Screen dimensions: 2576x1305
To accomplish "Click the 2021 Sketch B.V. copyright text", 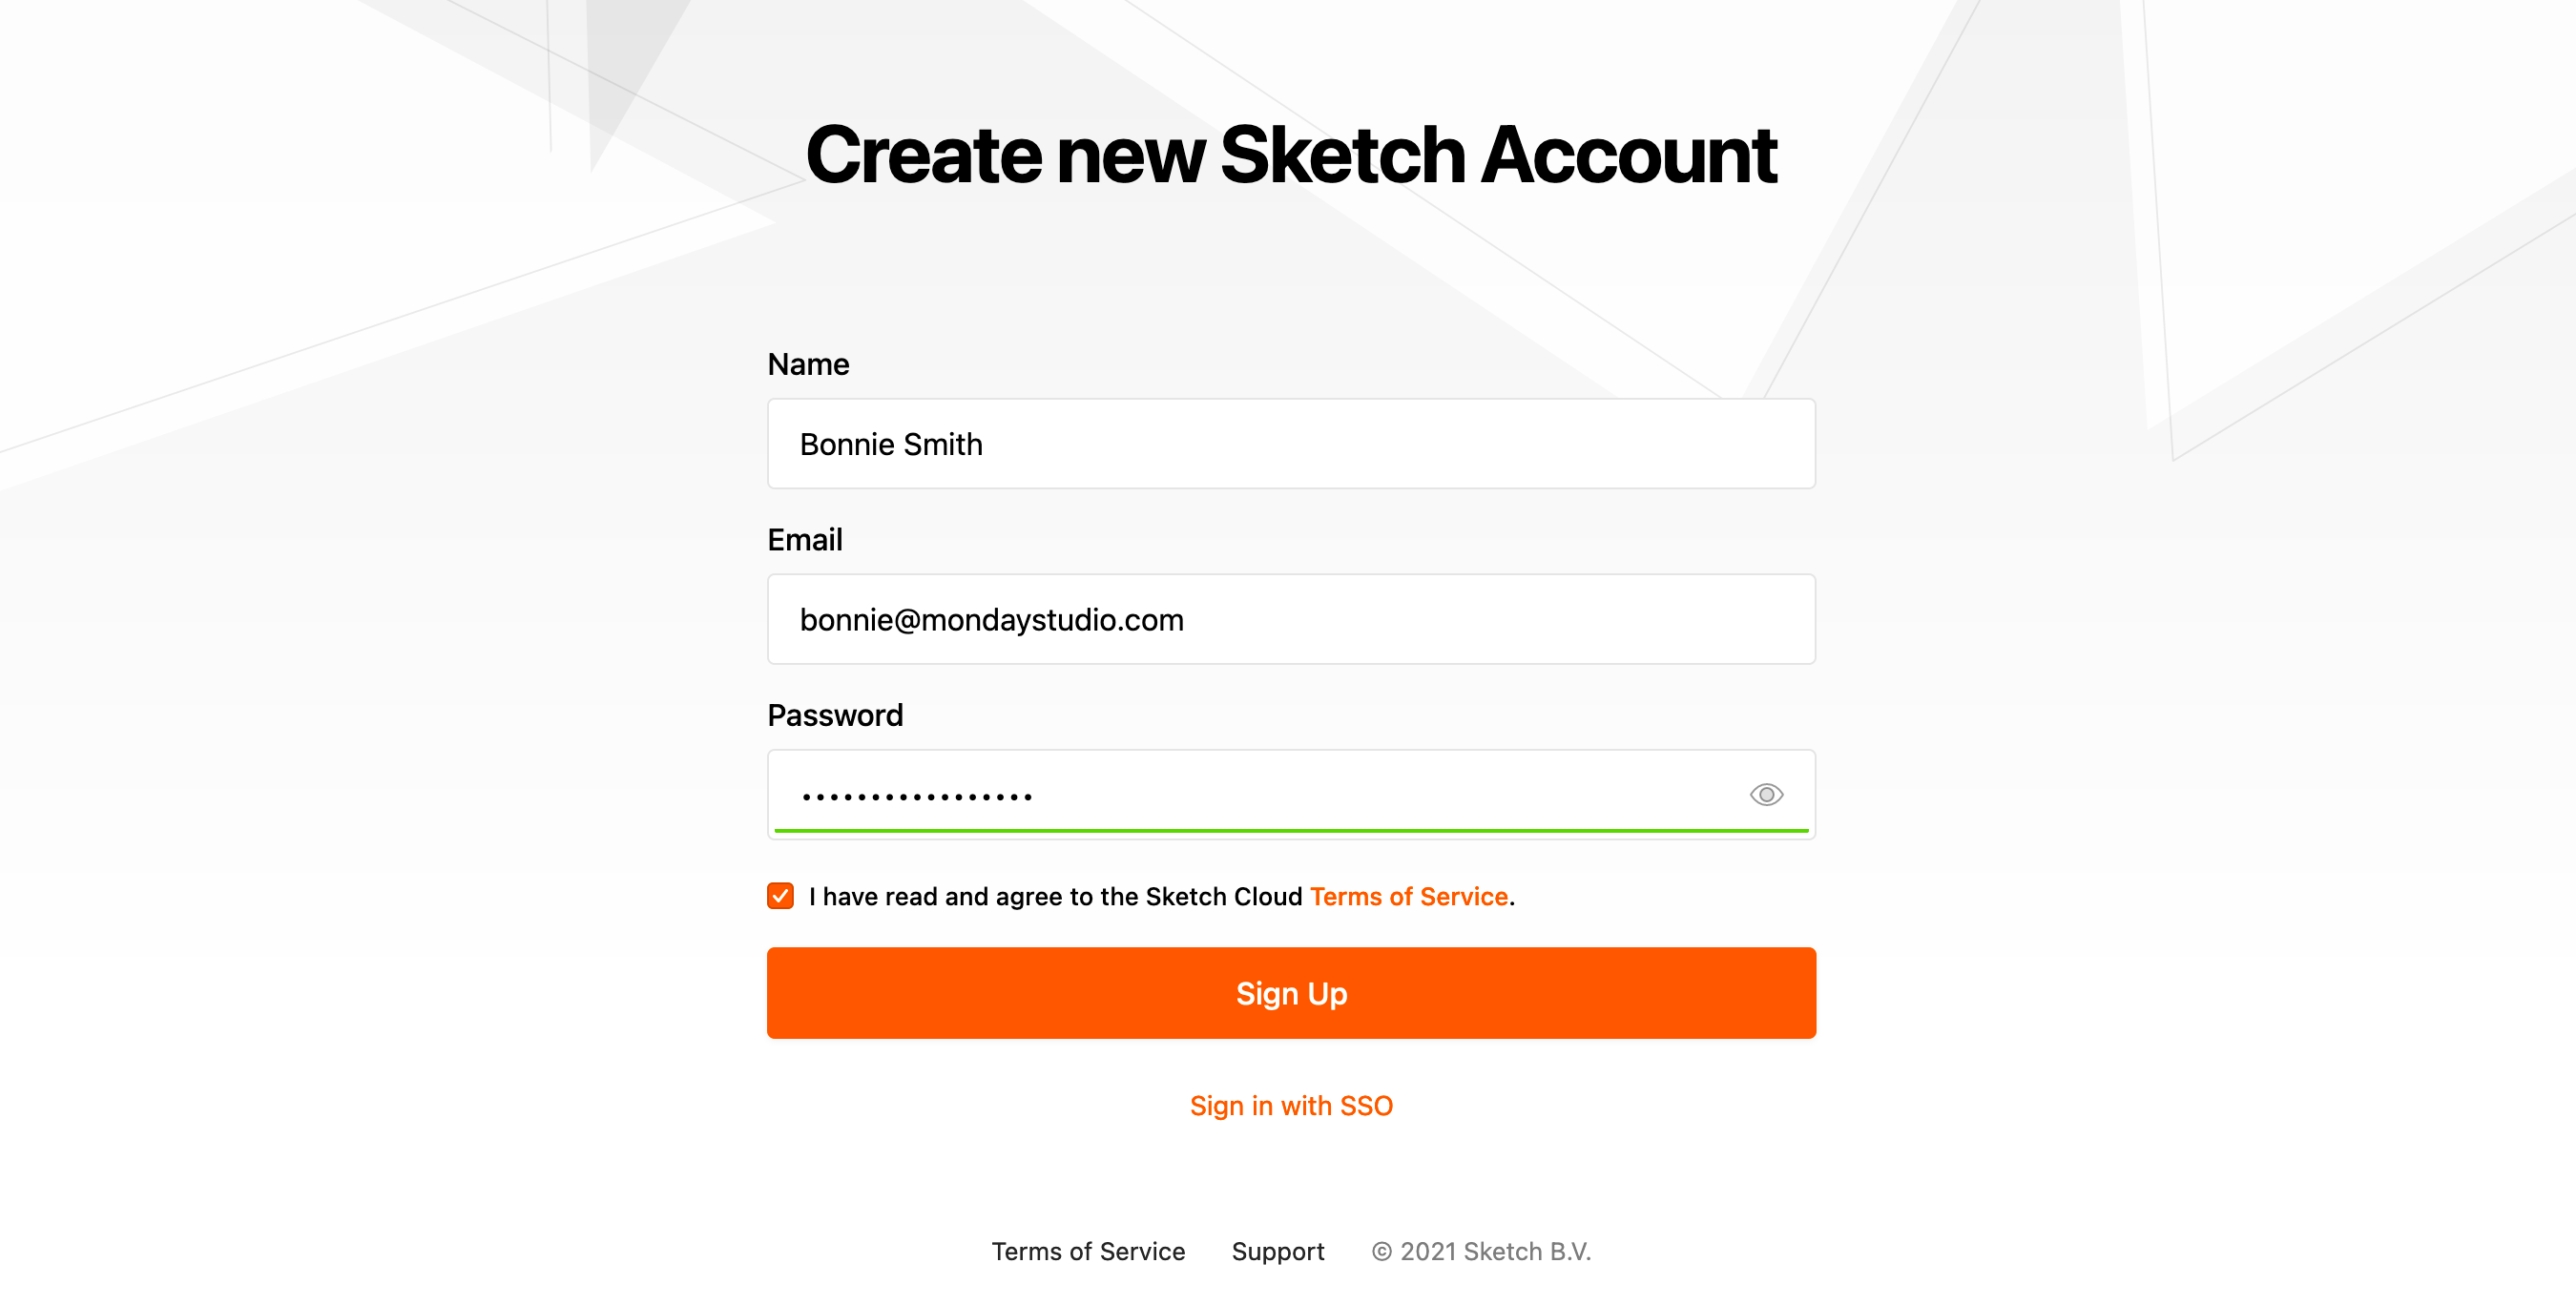I will (1481, 1251).
